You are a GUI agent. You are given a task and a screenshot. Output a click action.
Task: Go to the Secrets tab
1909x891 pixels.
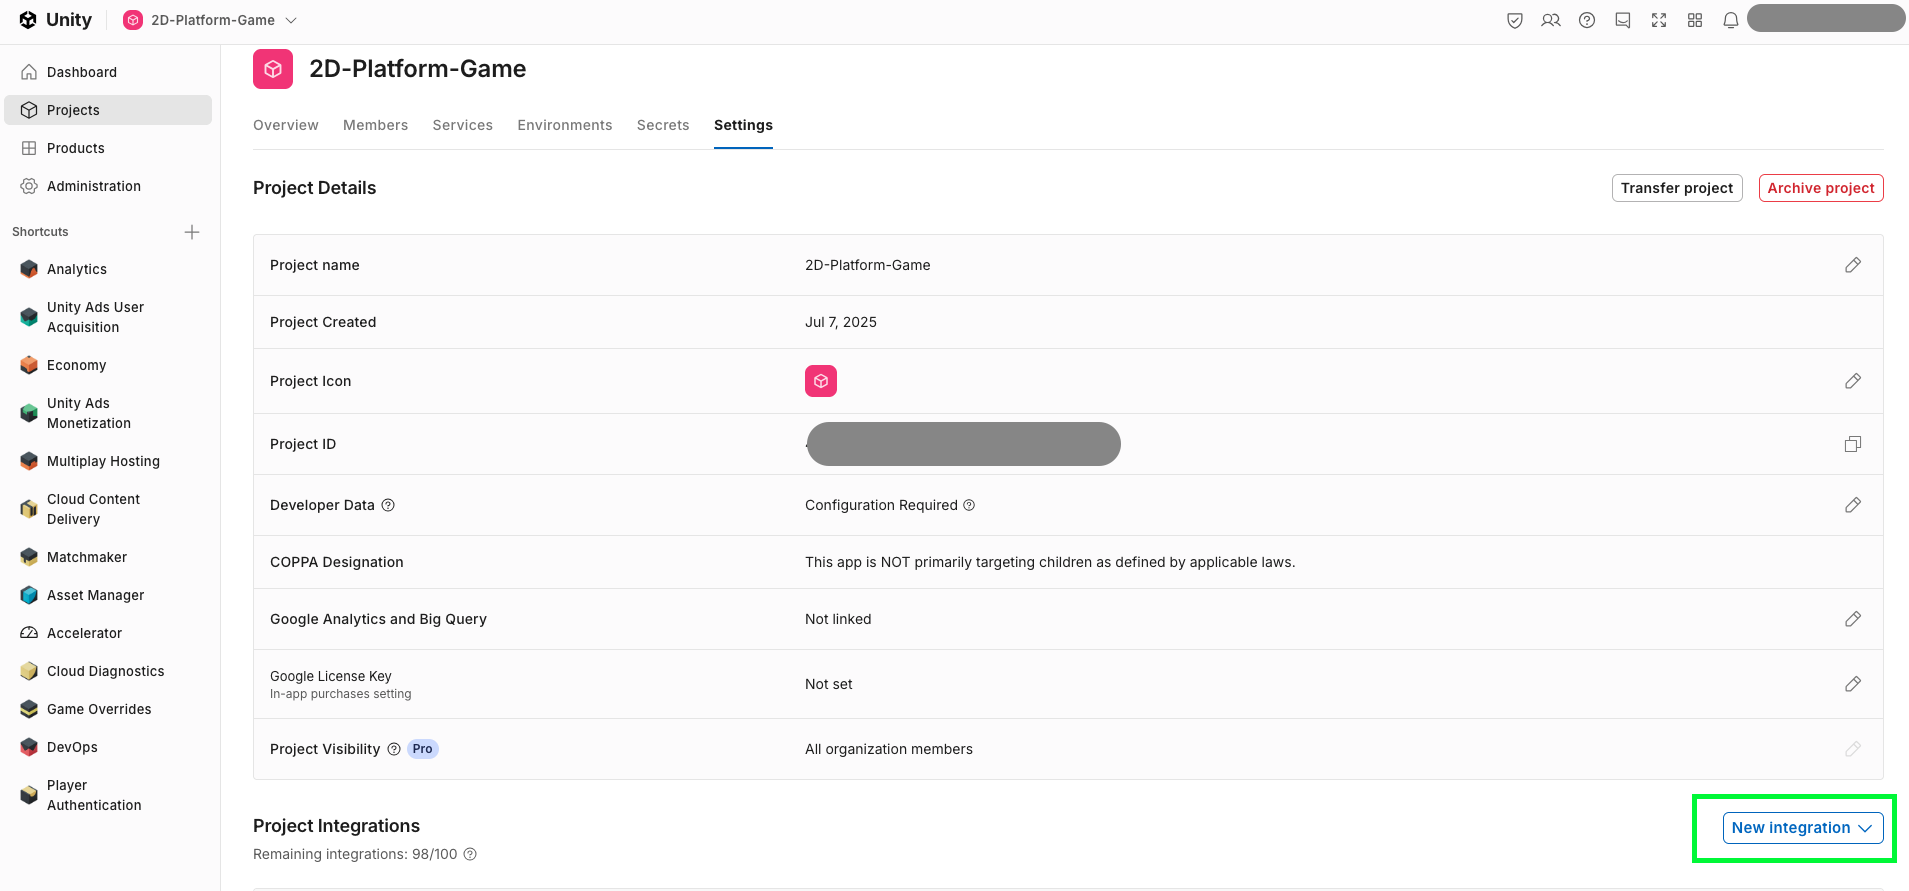tap(663, 125)
